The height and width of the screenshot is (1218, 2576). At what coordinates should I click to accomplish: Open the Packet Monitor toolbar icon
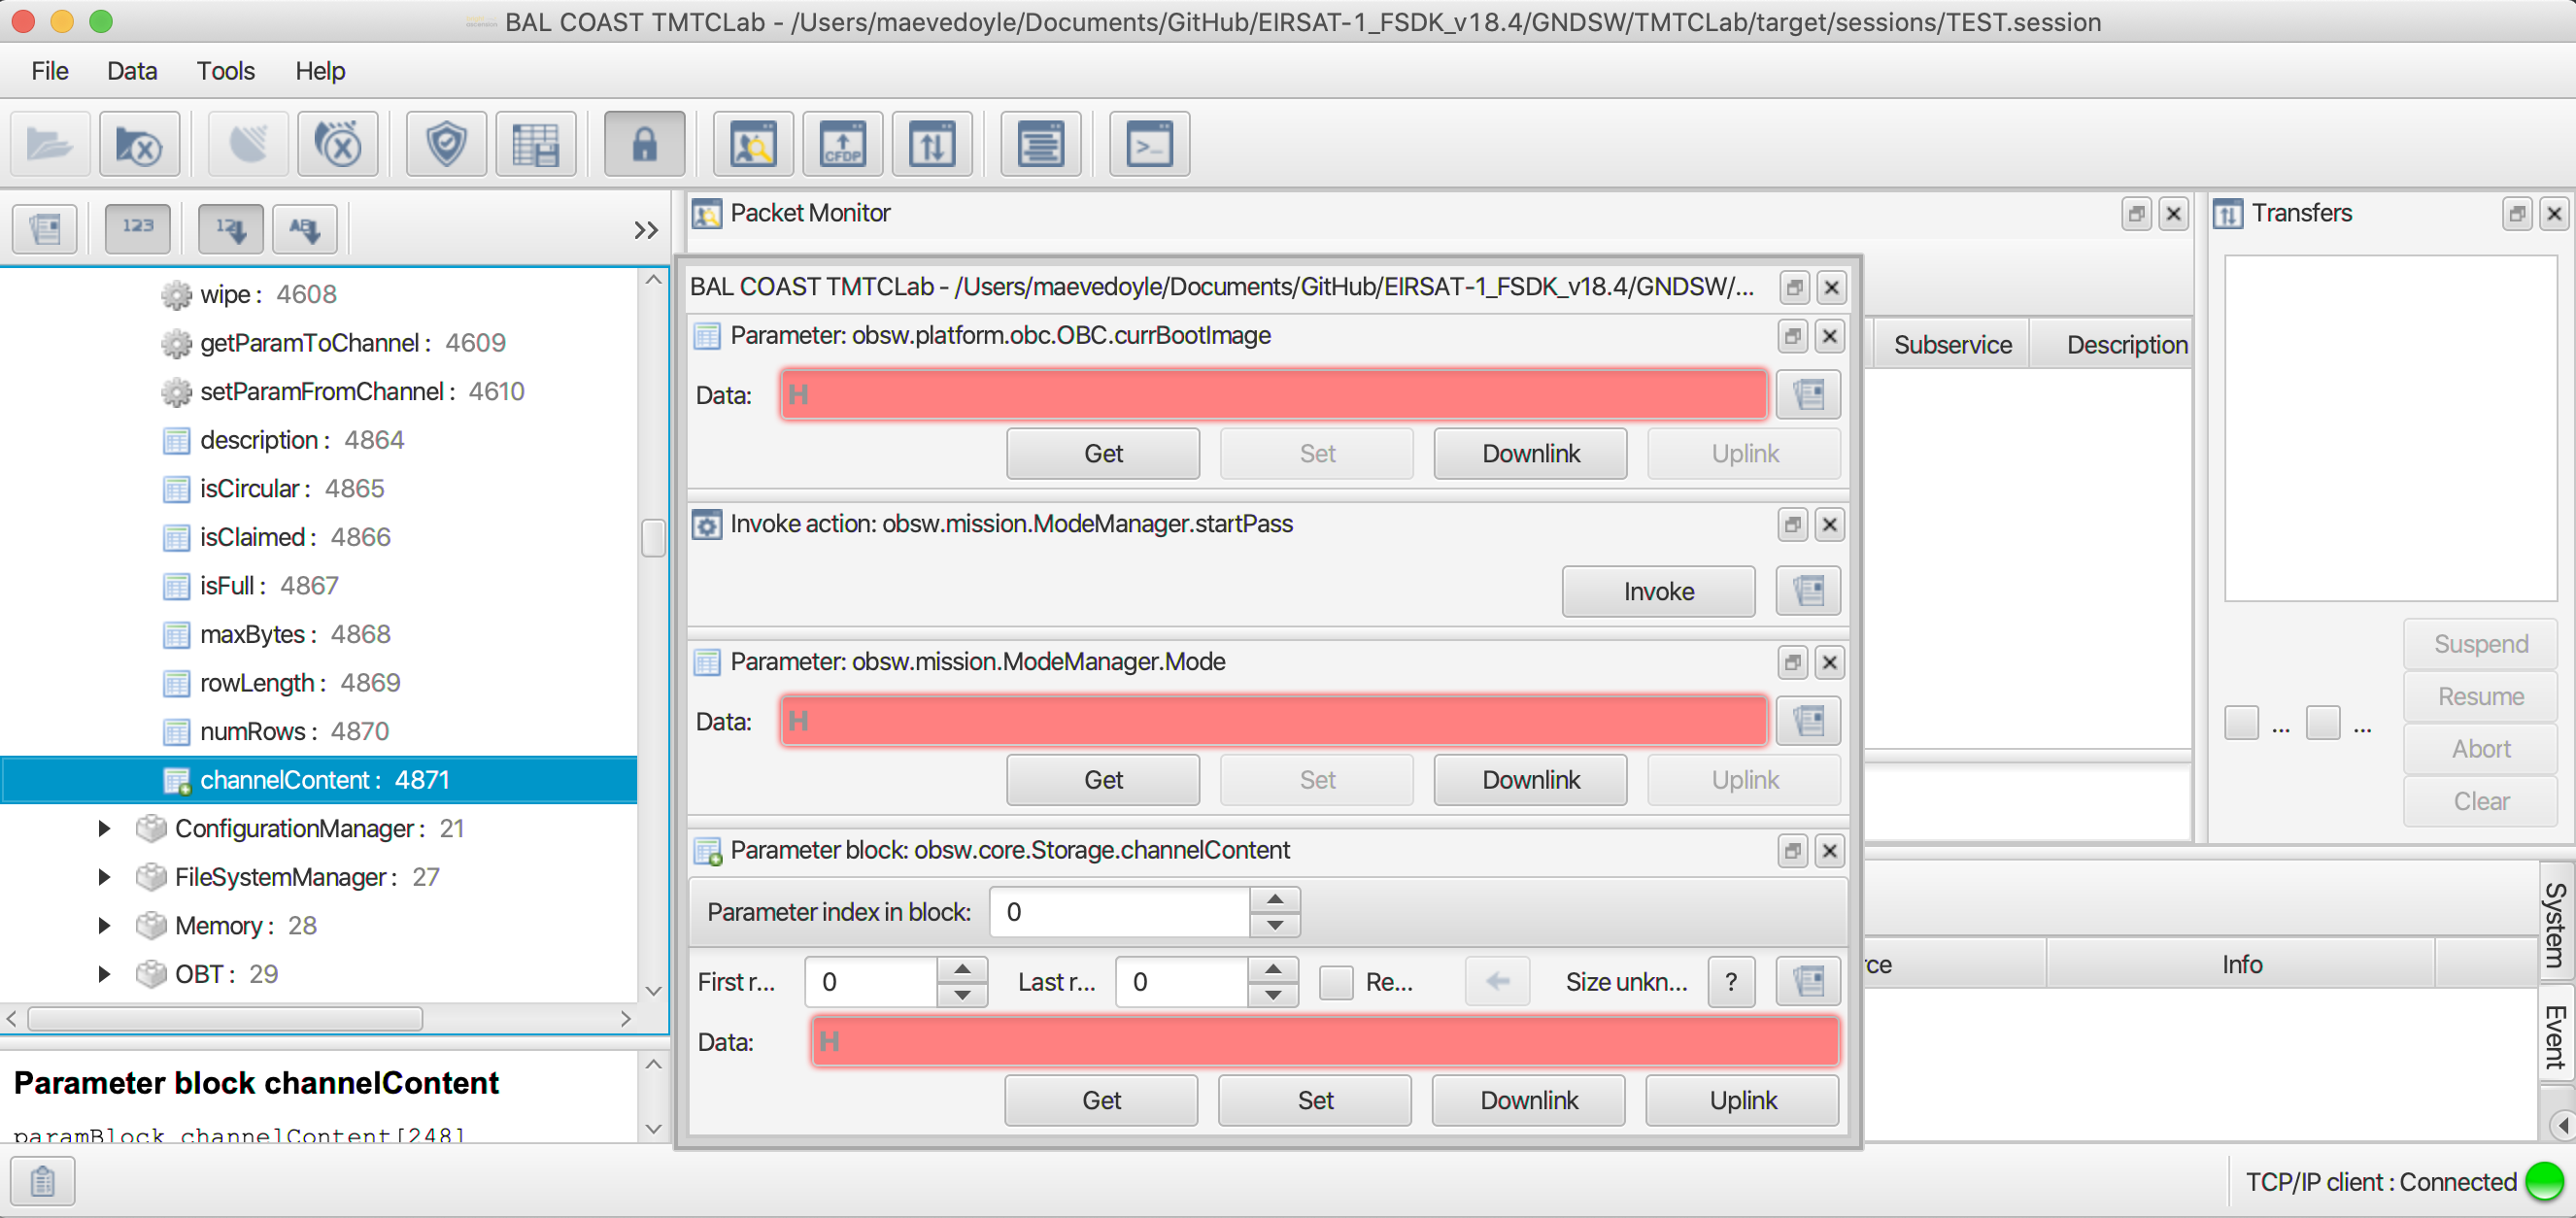tap(753, 144)
